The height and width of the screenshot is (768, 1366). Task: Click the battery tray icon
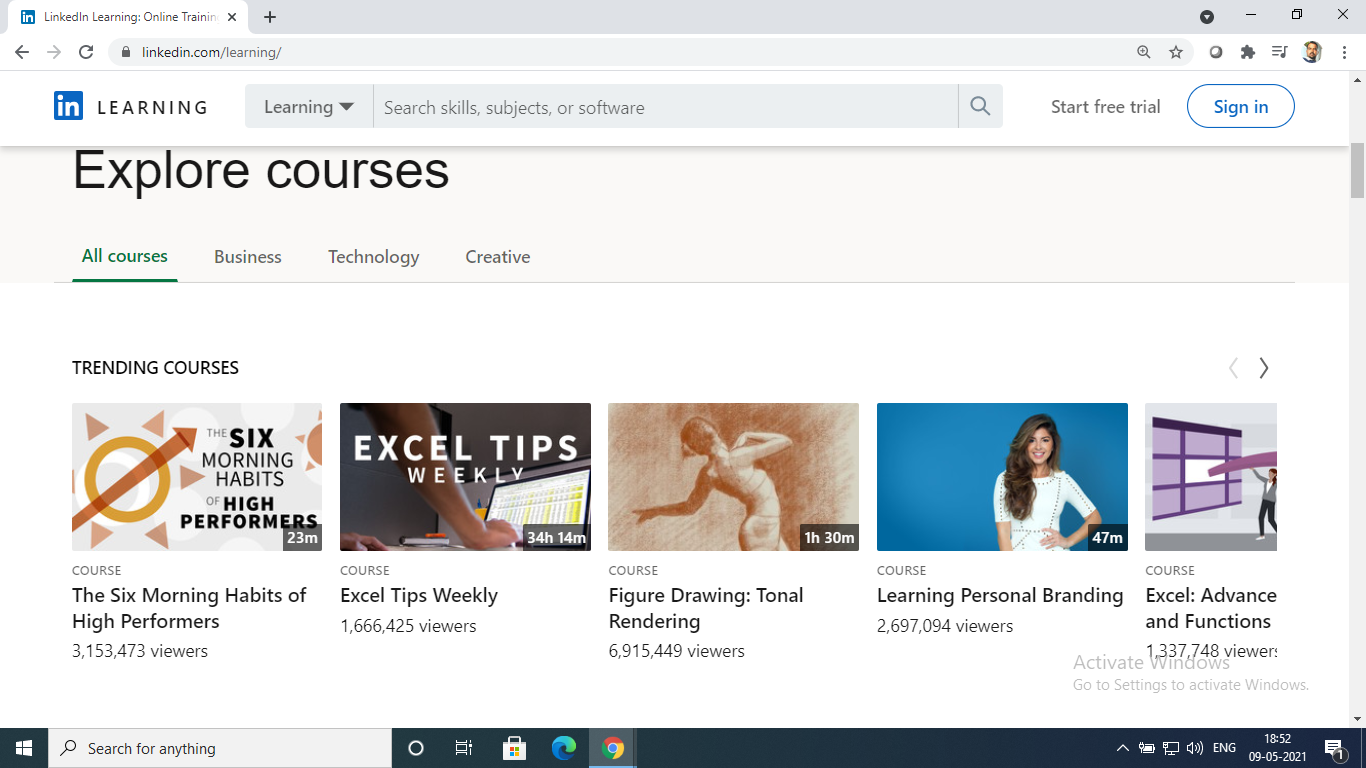coord(1147,748)
